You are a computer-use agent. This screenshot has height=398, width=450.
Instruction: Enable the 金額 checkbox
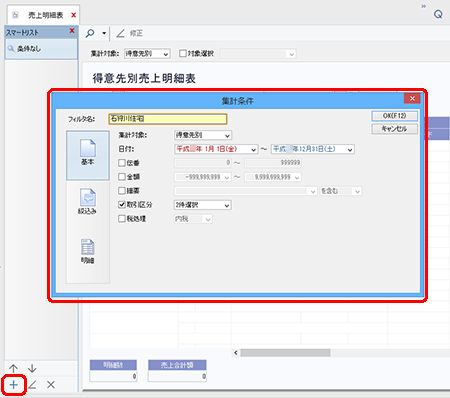[122, 177]
